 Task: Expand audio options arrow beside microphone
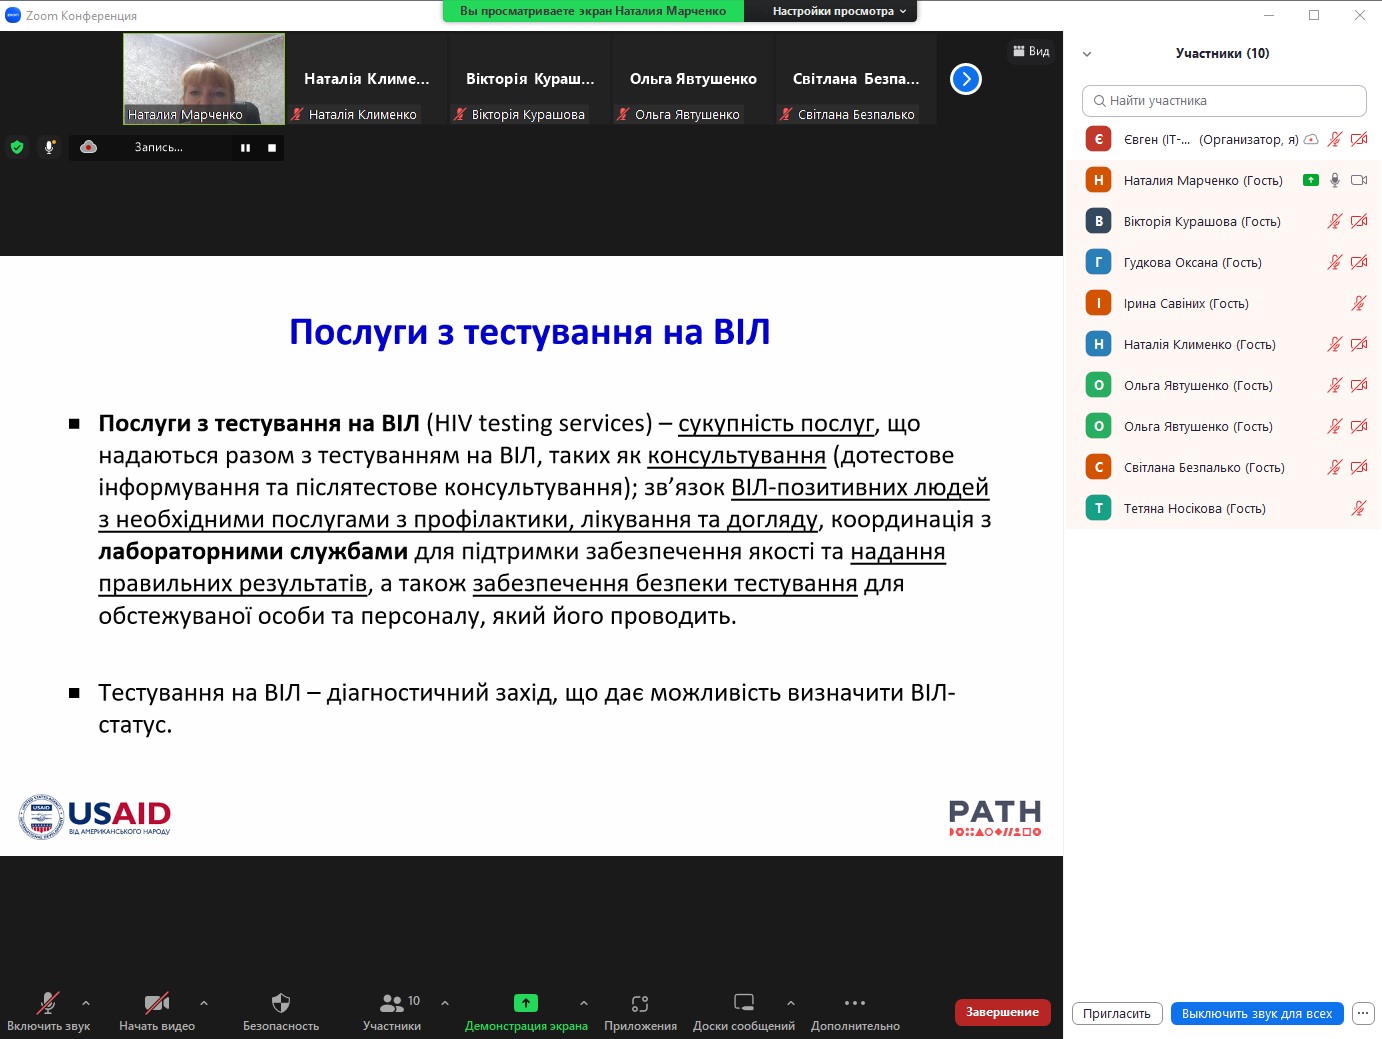pyautogui.click(x=86, y=1003)
